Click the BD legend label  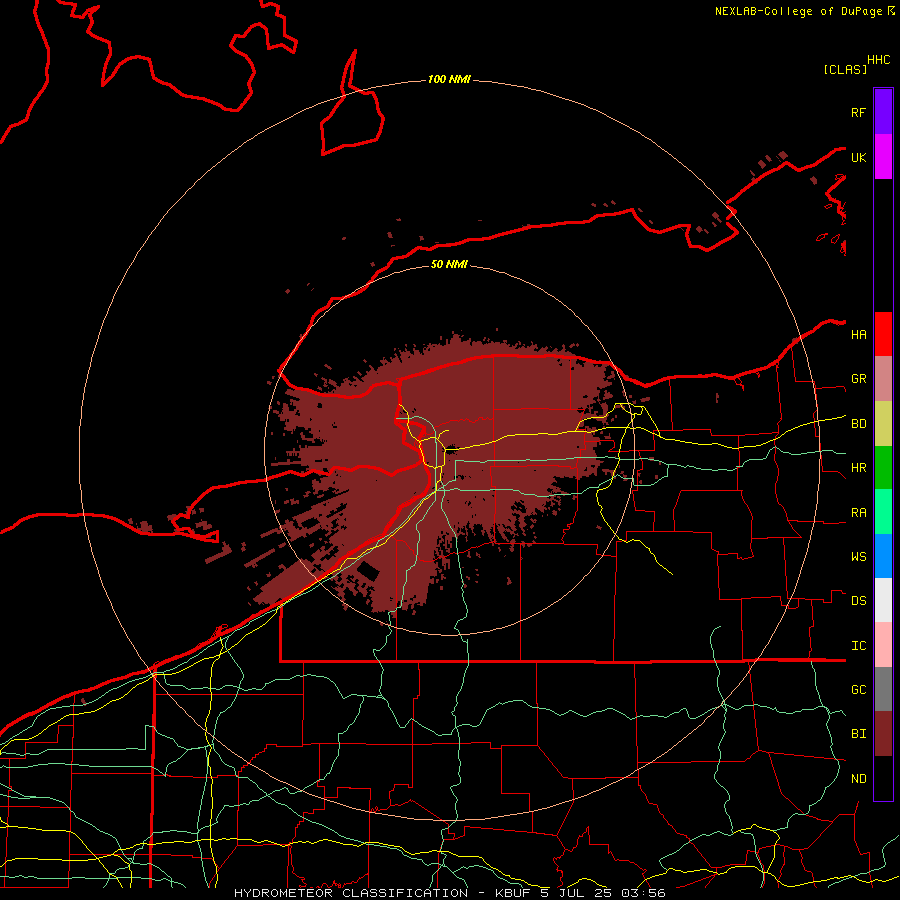[858, 424]
